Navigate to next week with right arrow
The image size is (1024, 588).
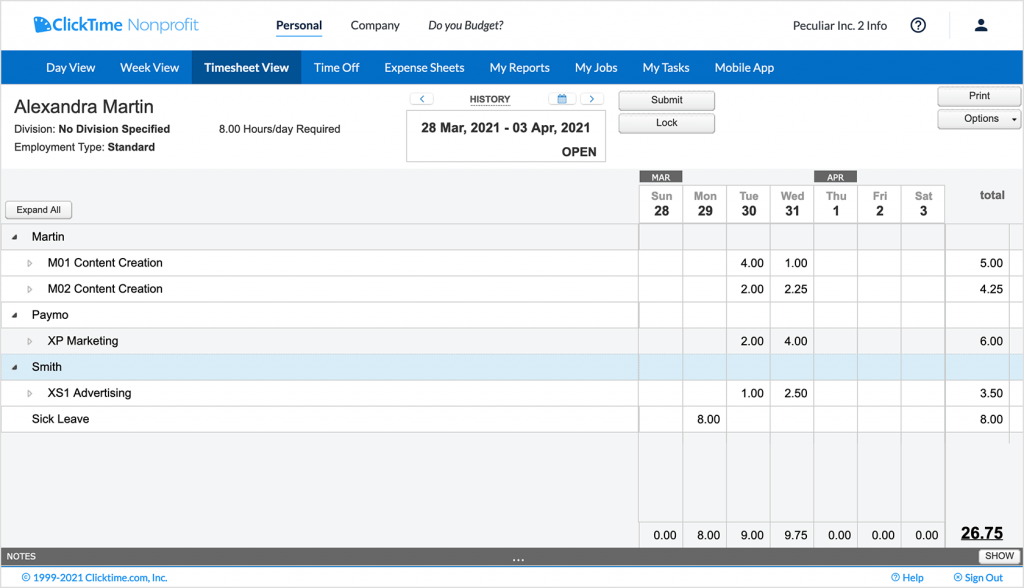tap(591, 98)
